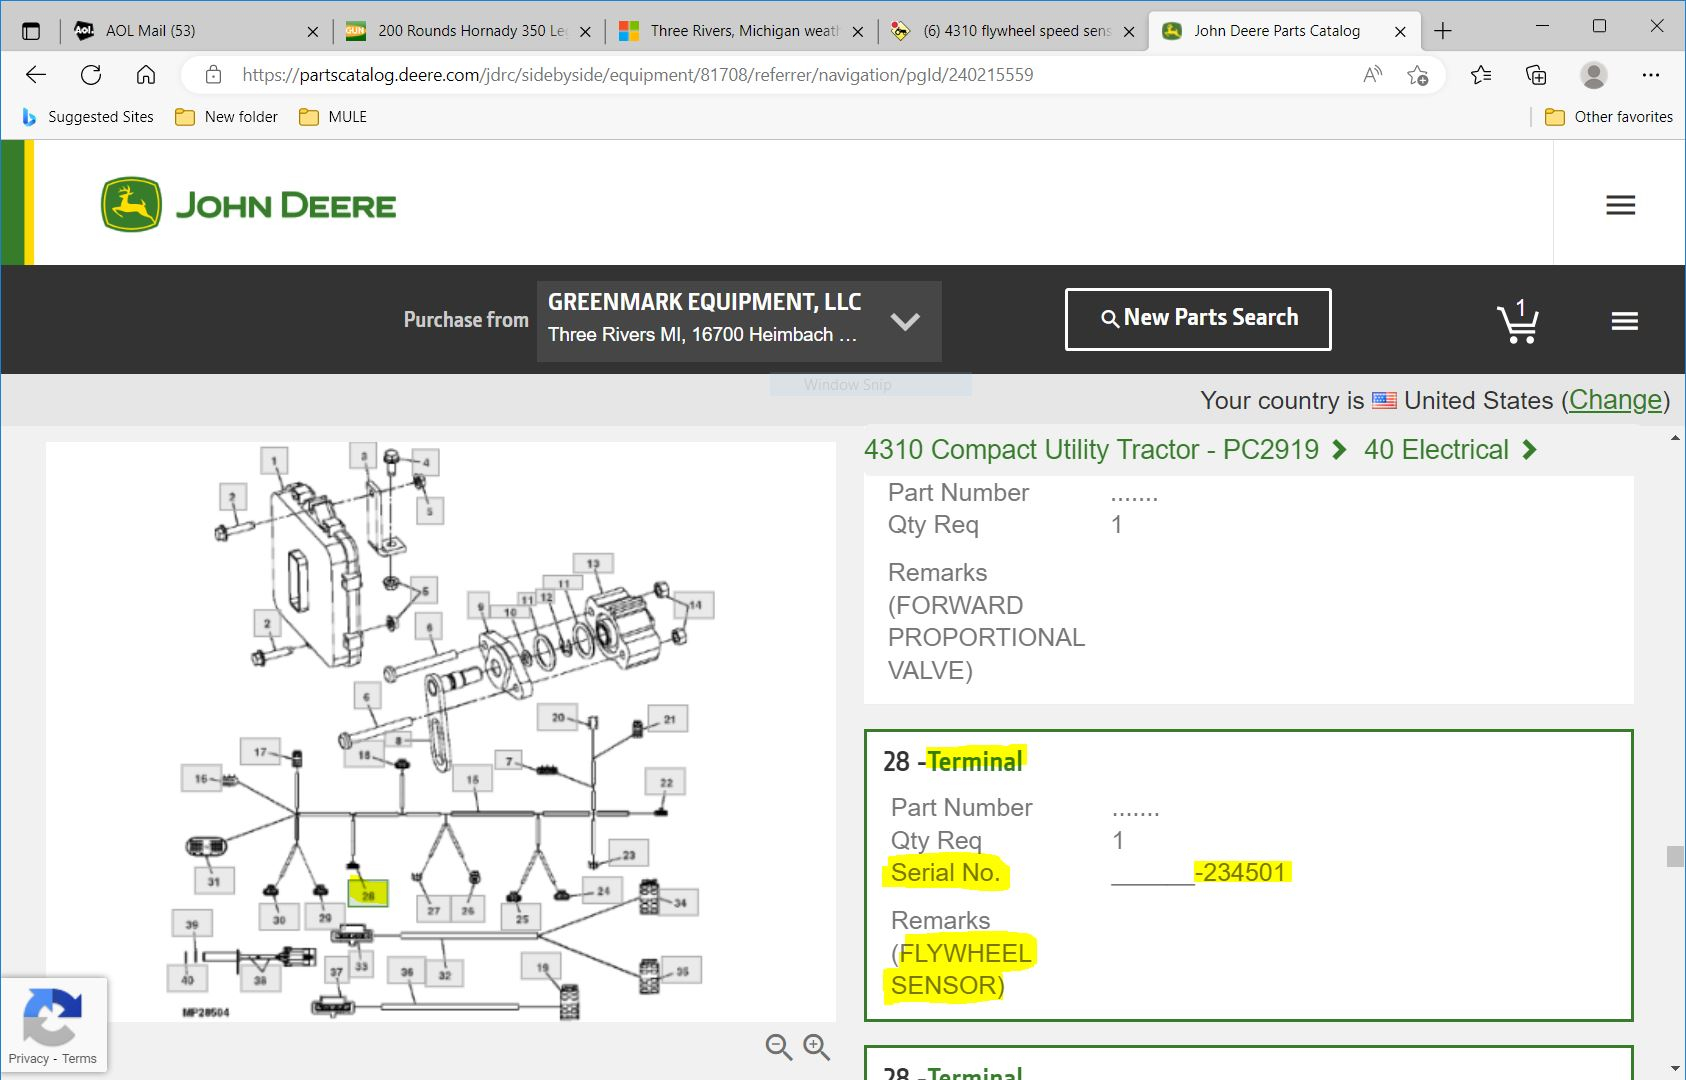Expand the Greenmark Equipment dealer dropdown
This screenshot has height=1080, width=1686.
tap(905, 321)
